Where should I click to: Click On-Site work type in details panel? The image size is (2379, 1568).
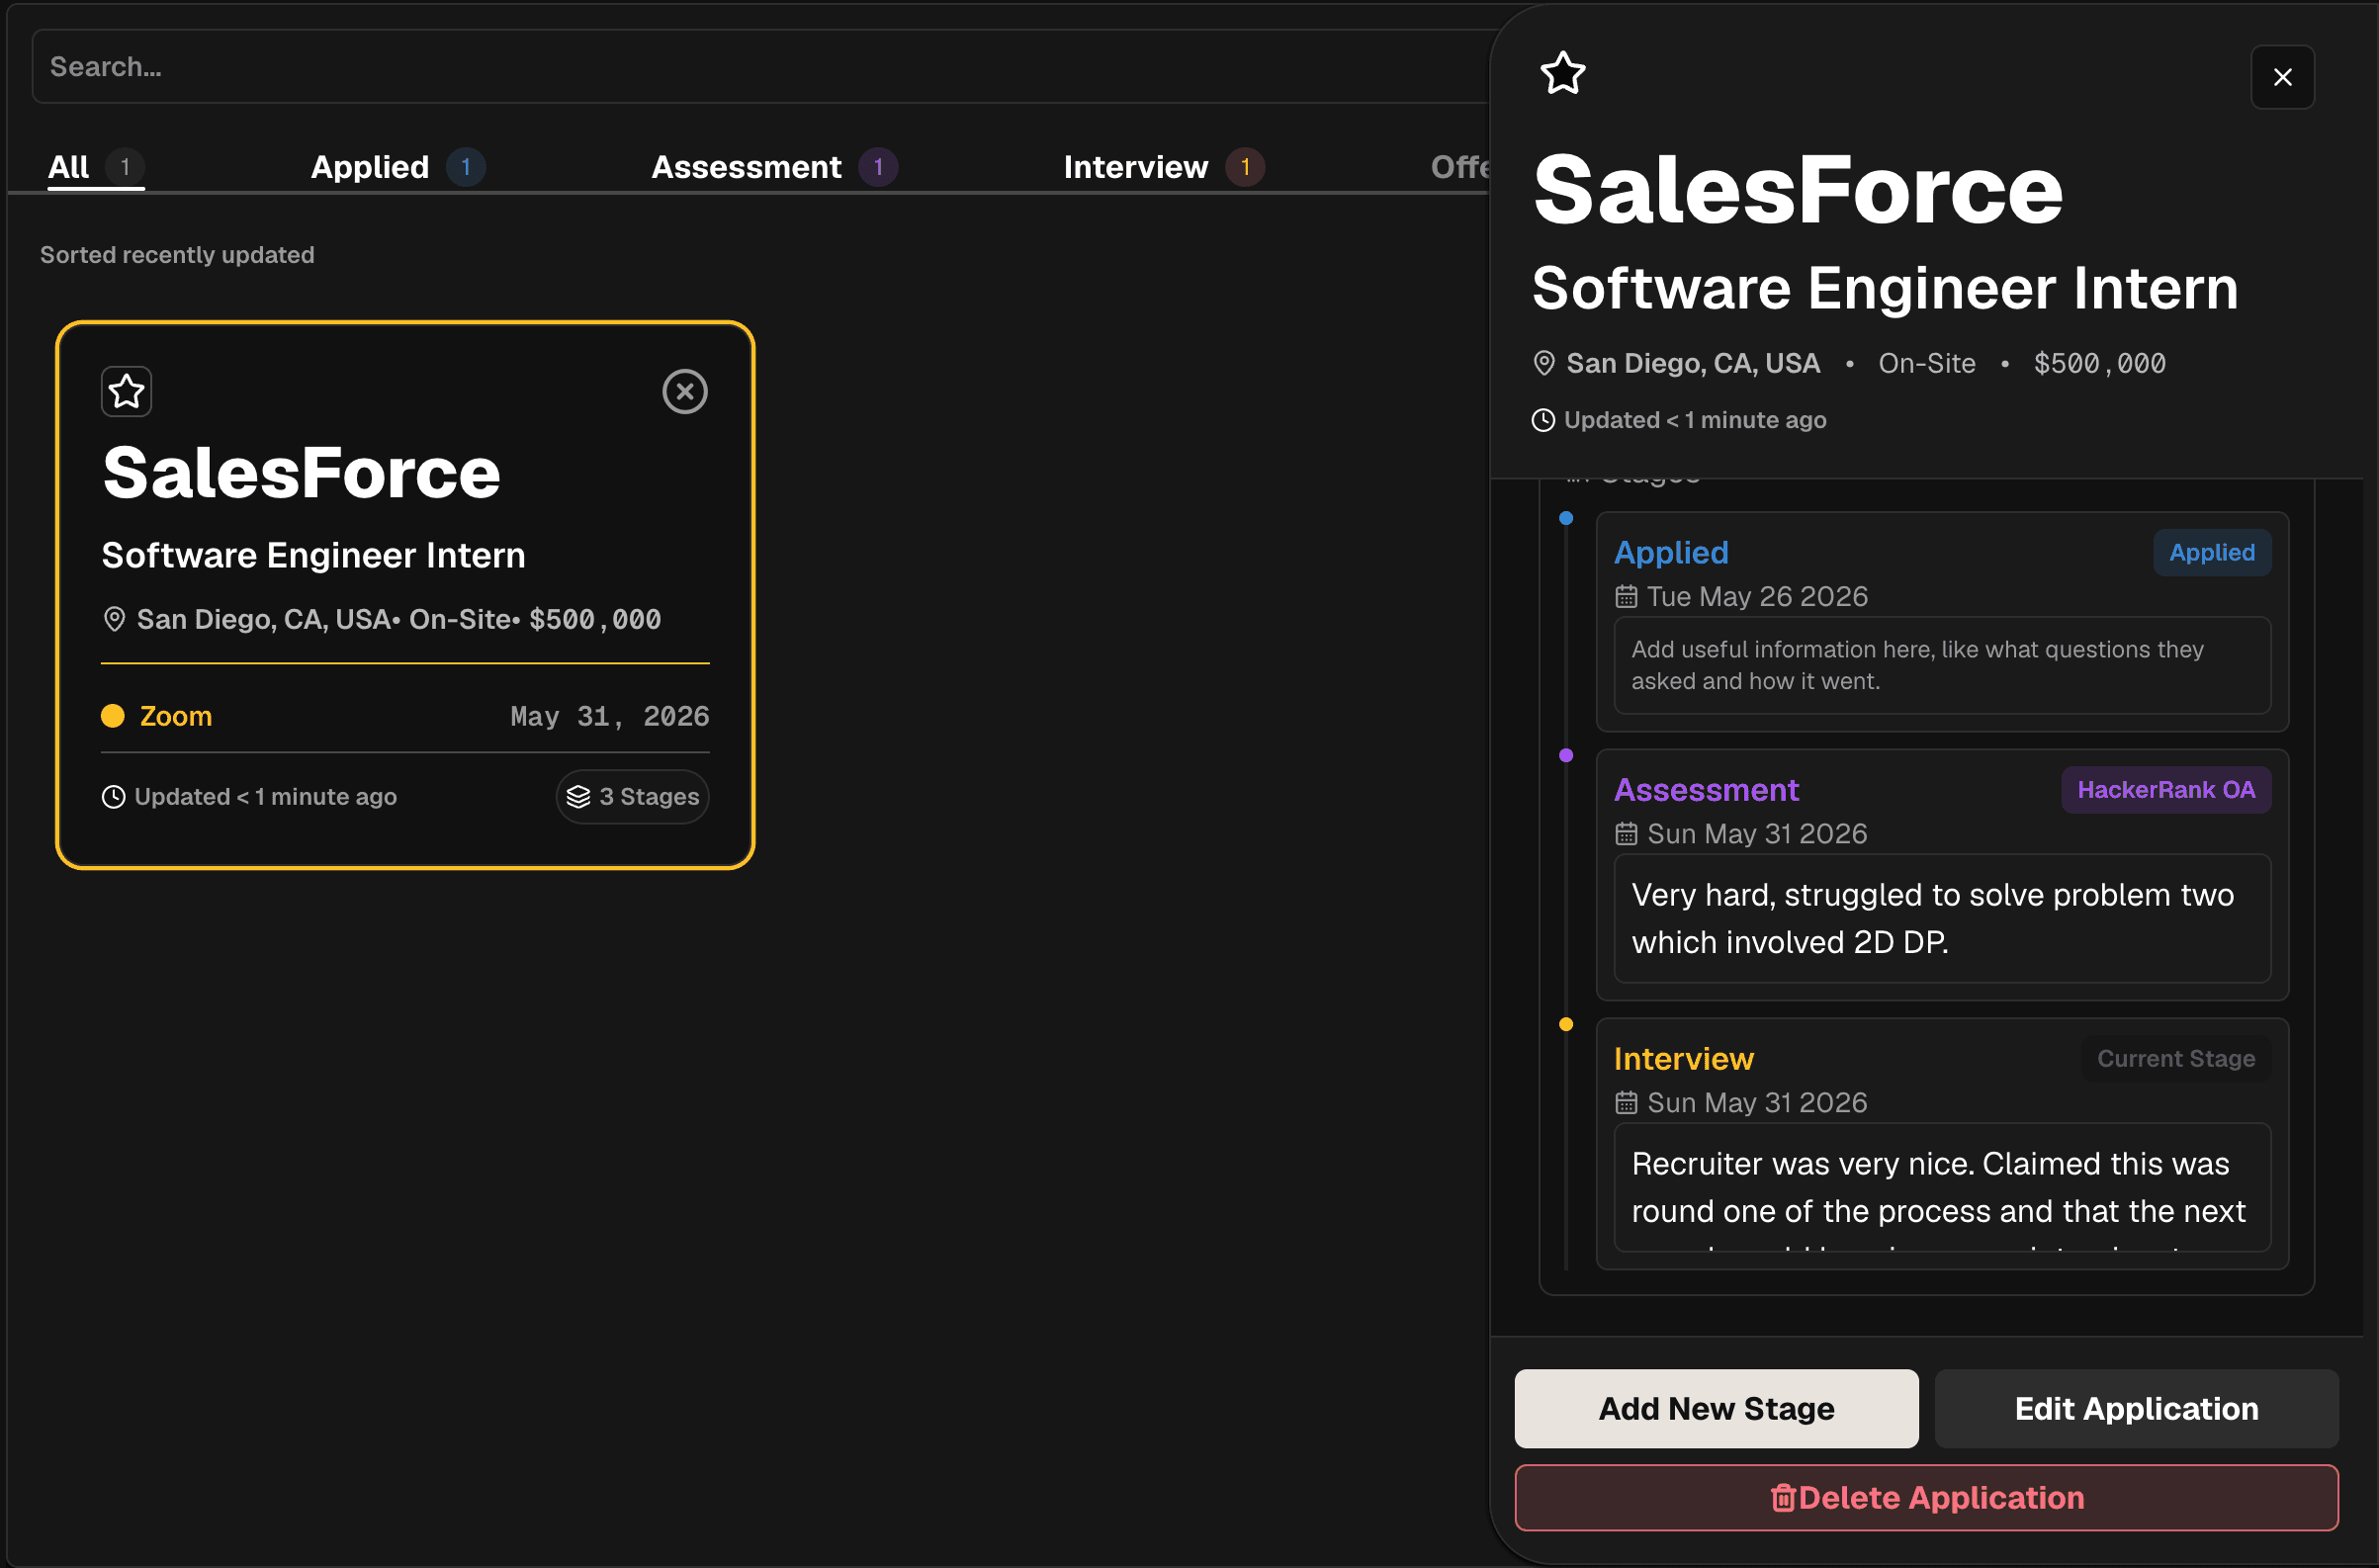1927,363
